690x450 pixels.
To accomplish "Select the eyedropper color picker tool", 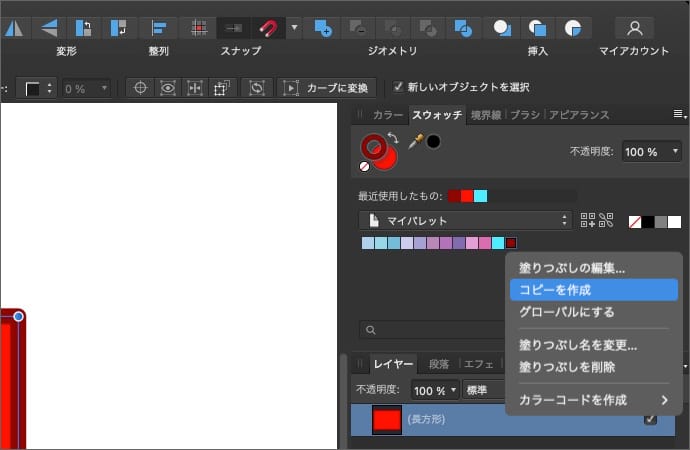I will [x=415, y=141].
